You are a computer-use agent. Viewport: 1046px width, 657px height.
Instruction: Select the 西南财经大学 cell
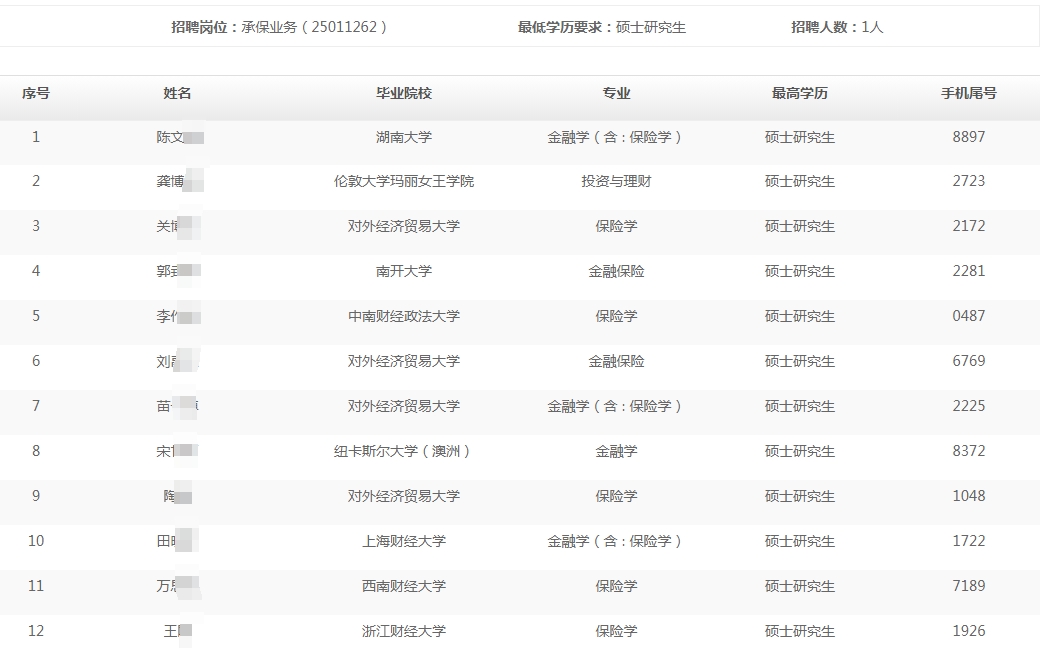(x=403, y=586)
